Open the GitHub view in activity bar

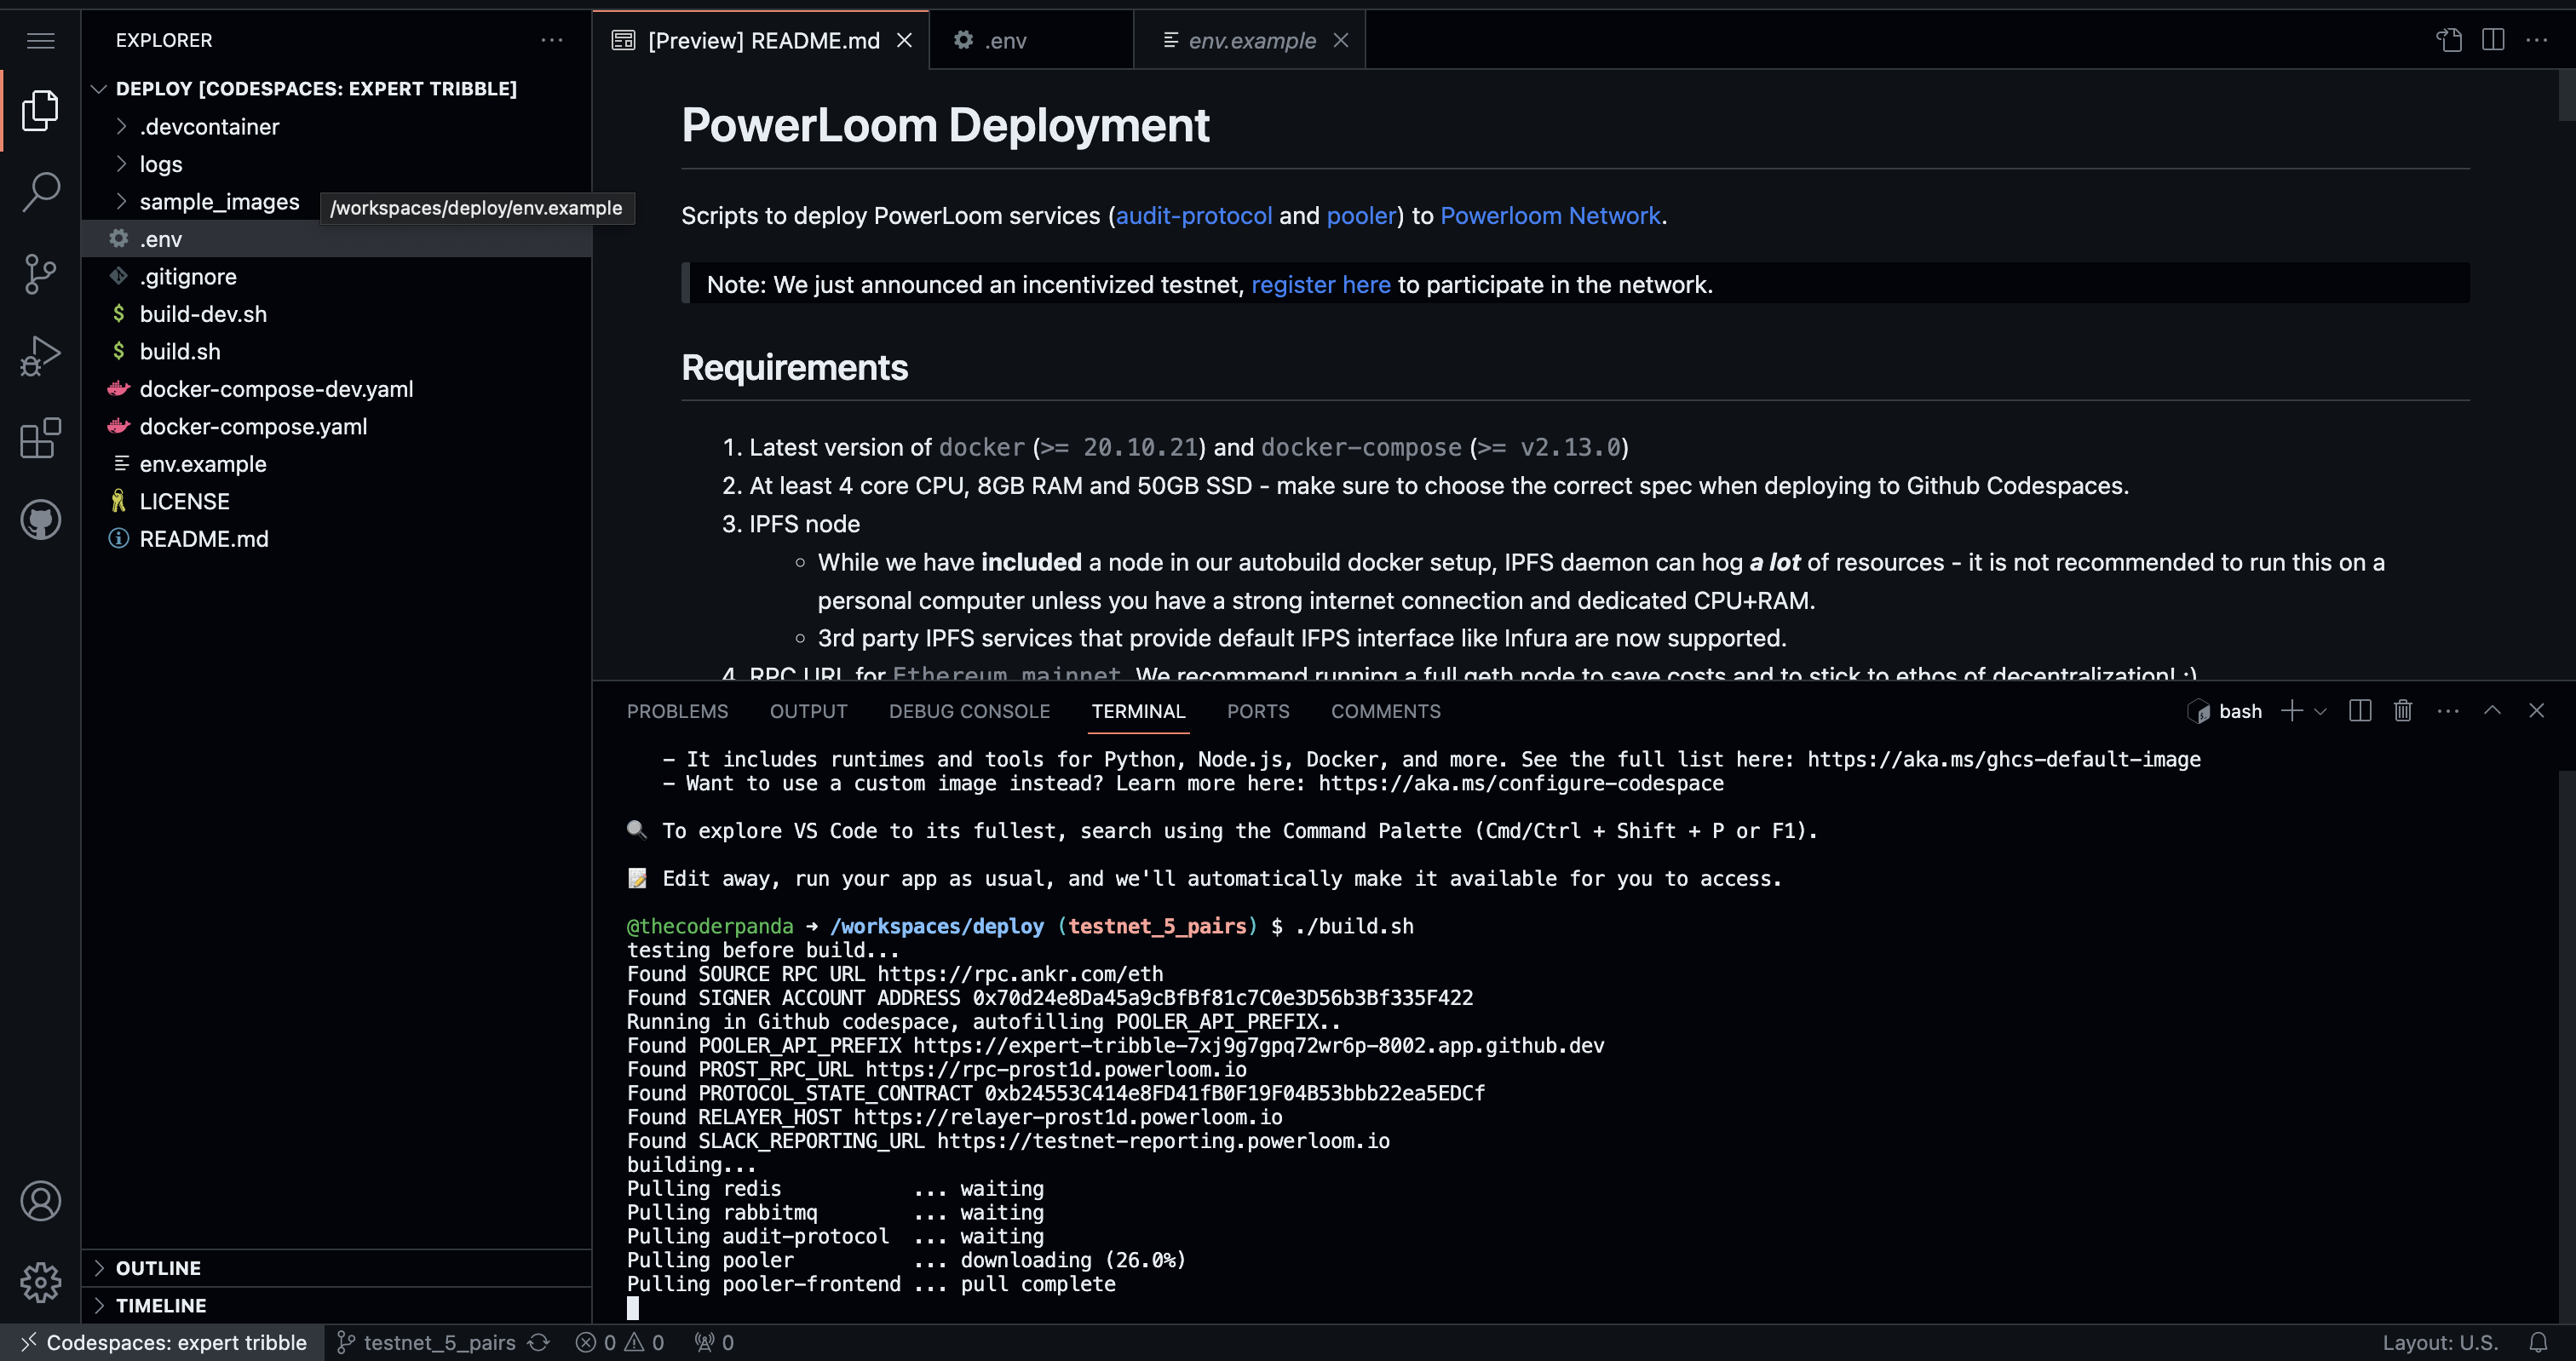[x=40, y=520]
